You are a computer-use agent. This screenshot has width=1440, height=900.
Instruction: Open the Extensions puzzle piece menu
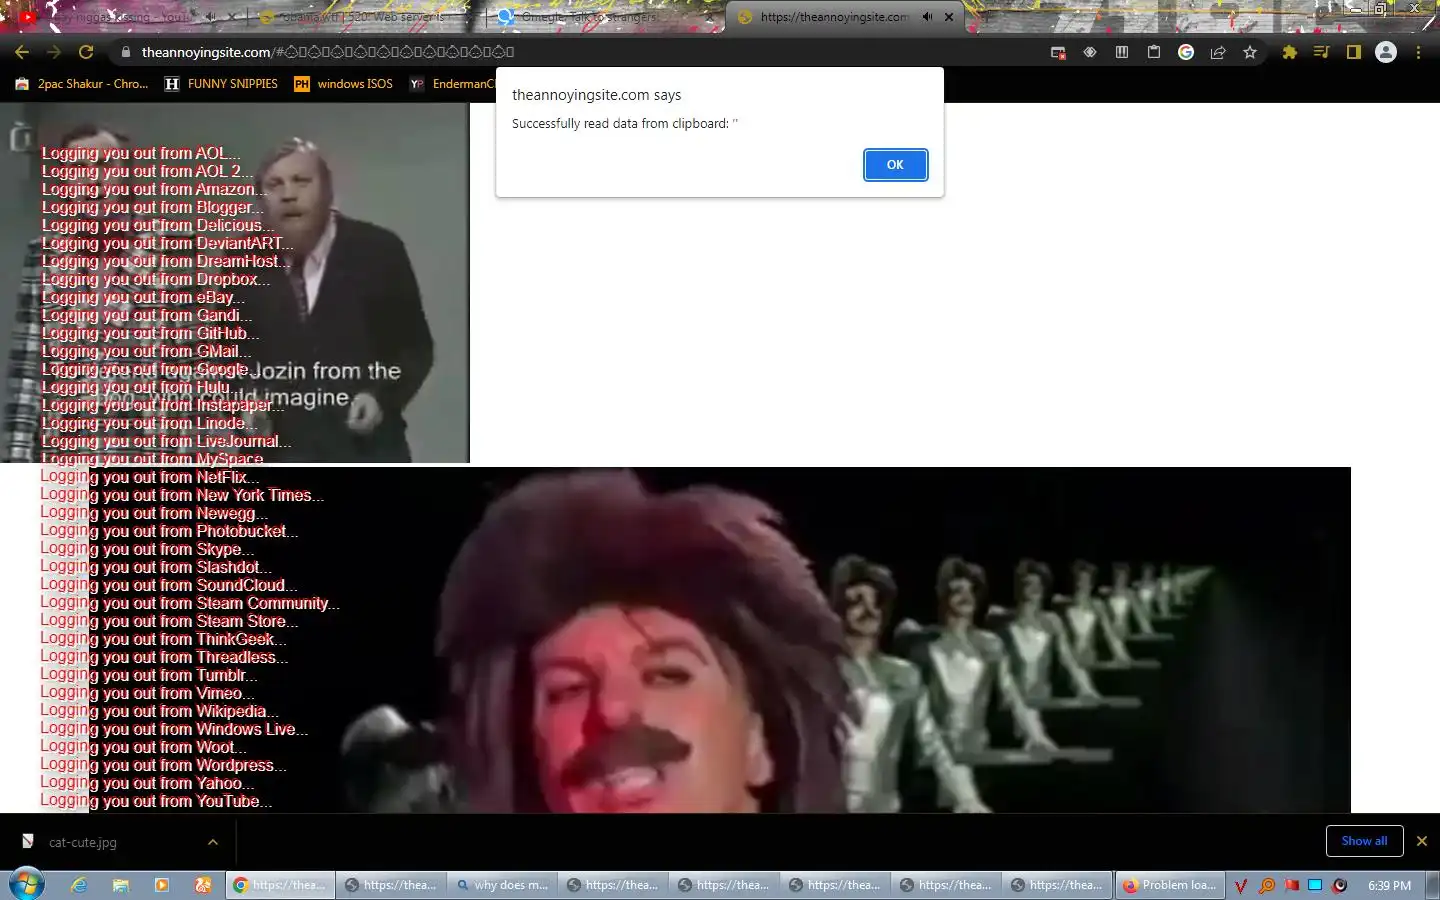click(x=1289, y=52)
